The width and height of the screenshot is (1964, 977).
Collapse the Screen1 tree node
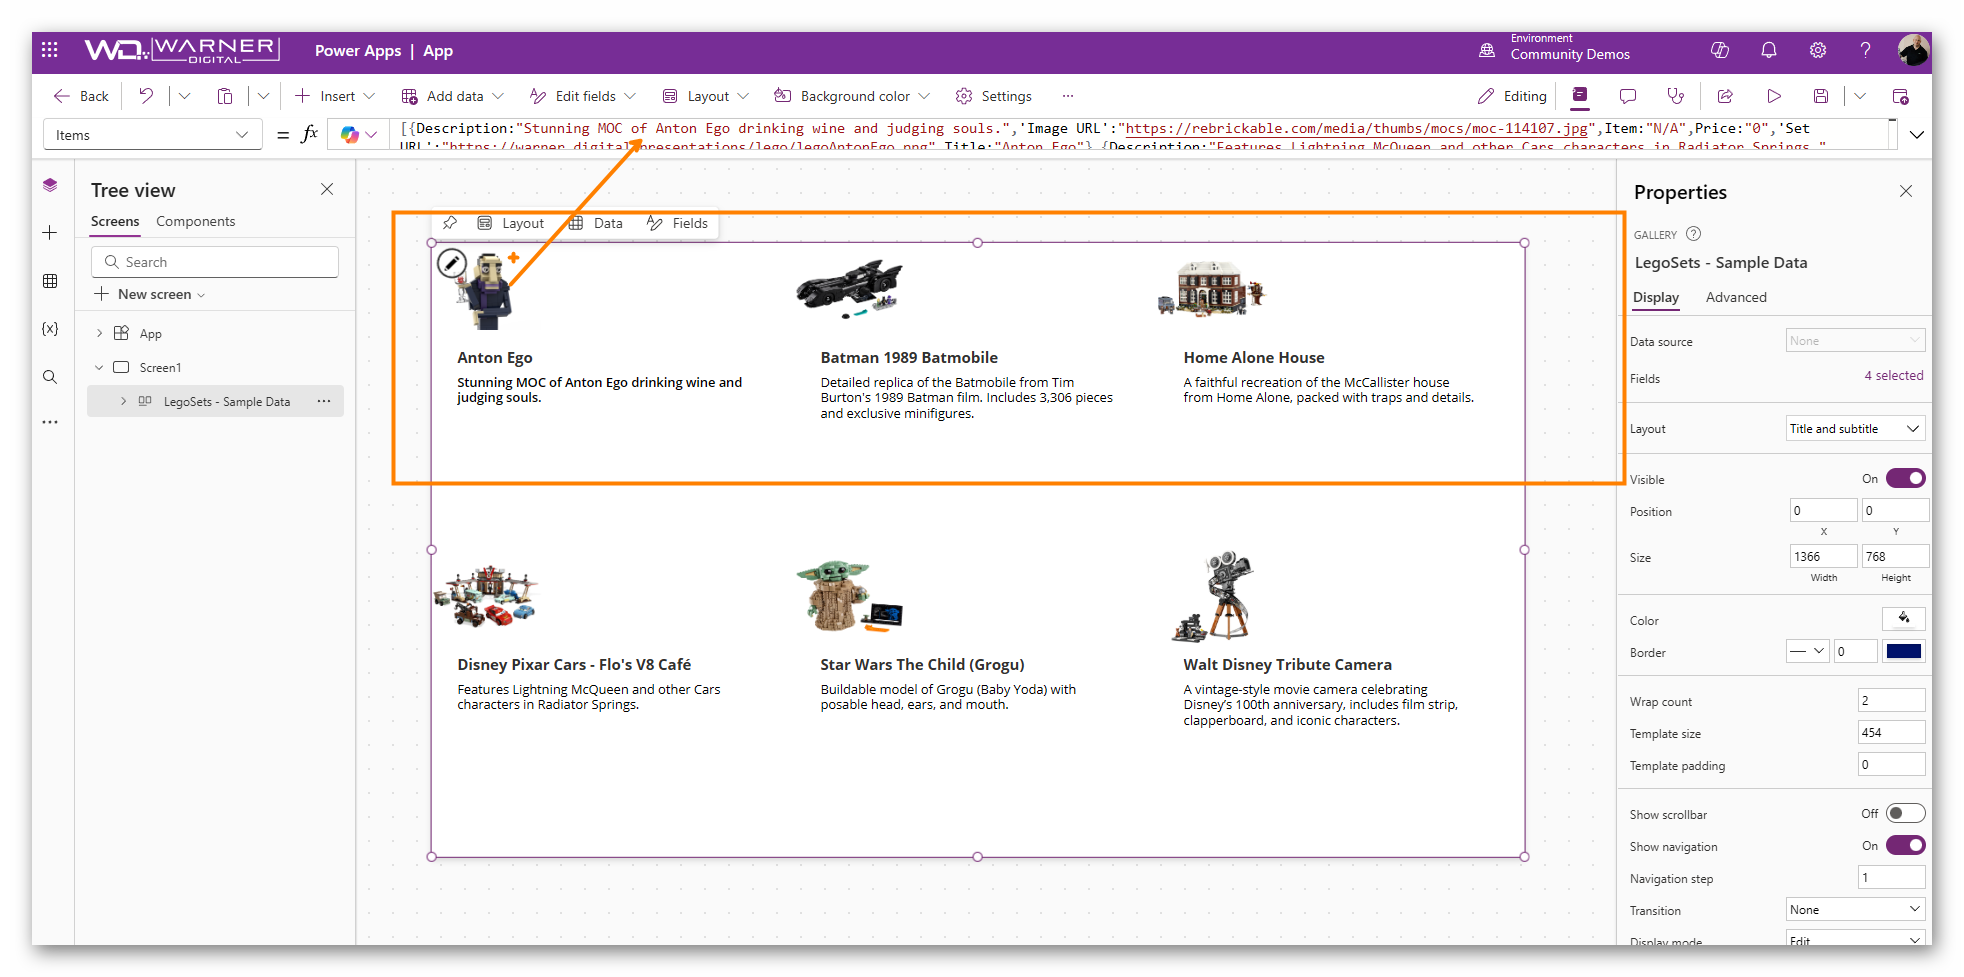[x=99, y=367]
